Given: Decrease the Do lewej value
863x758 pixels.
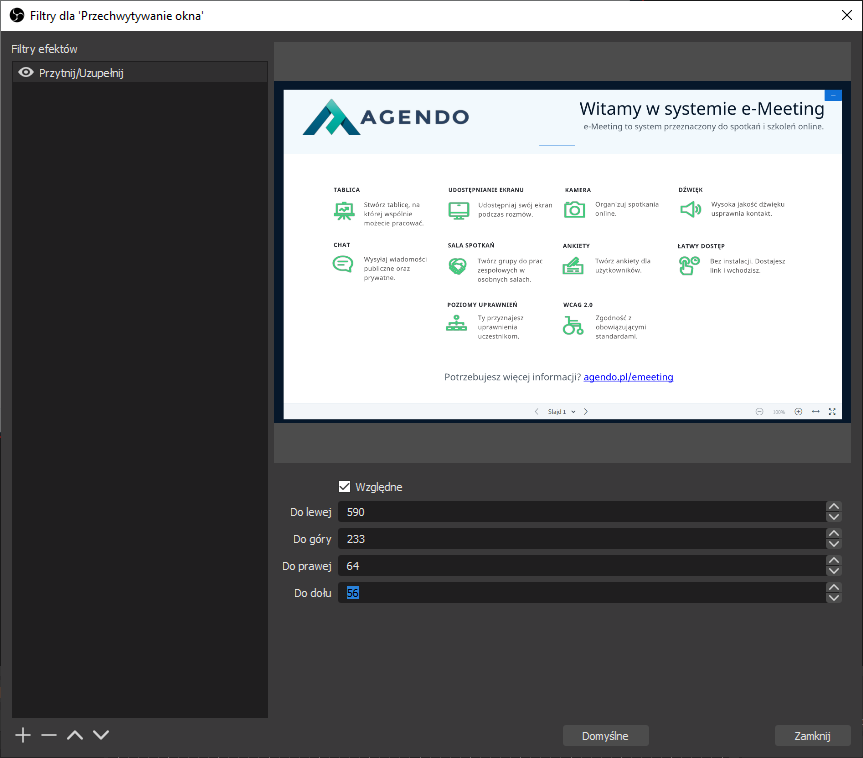Looking at the screenshot, I should pos(833,517).
